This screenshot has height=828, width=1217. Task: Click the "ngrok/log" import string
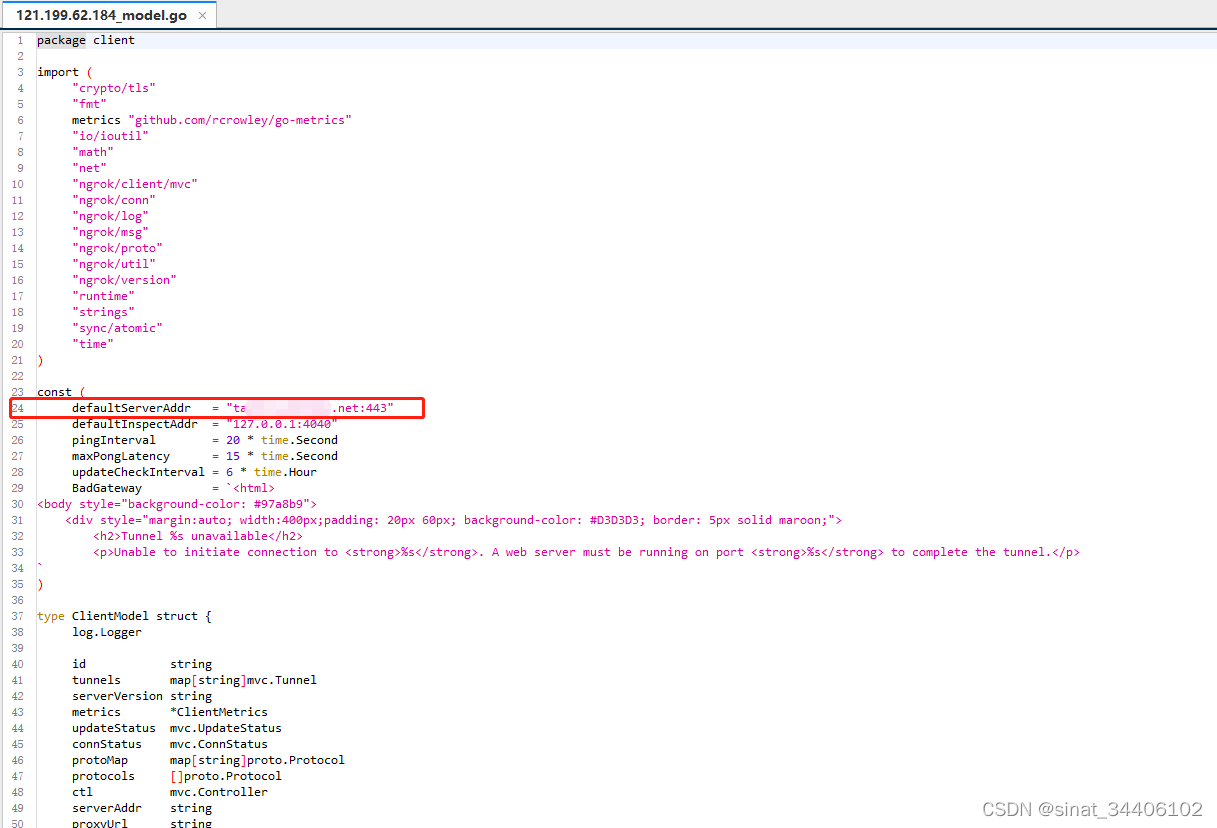pos(110,216)
